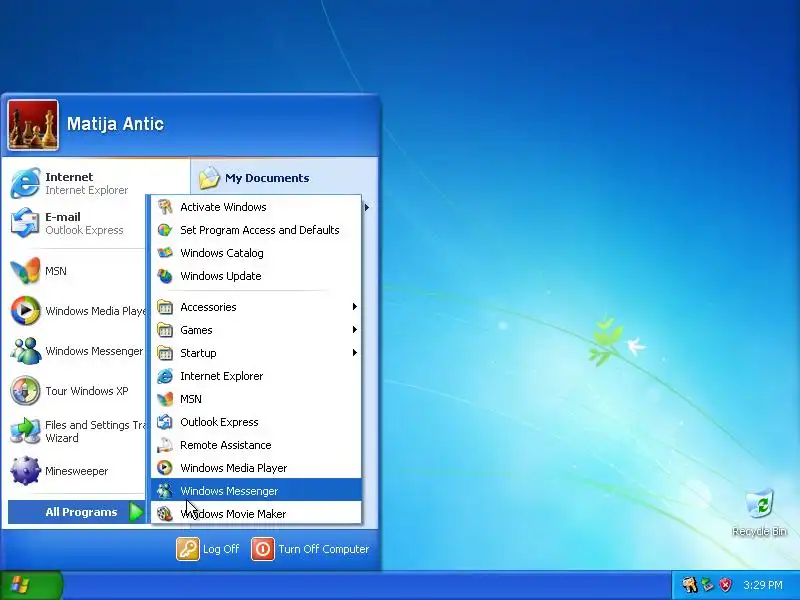Open Windows Media Player icon in left pane
This screenshot has width=800, height=600.
coord(25,311)
